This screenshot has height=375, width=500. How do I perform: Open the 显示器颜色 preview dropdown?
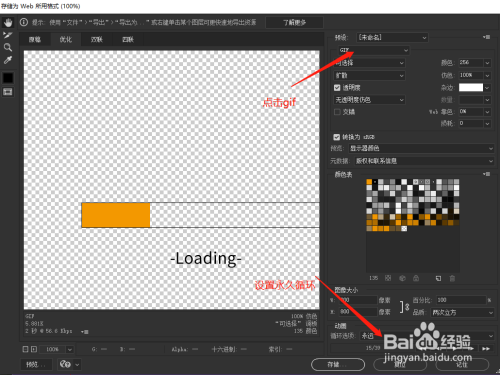coord(421,148)
